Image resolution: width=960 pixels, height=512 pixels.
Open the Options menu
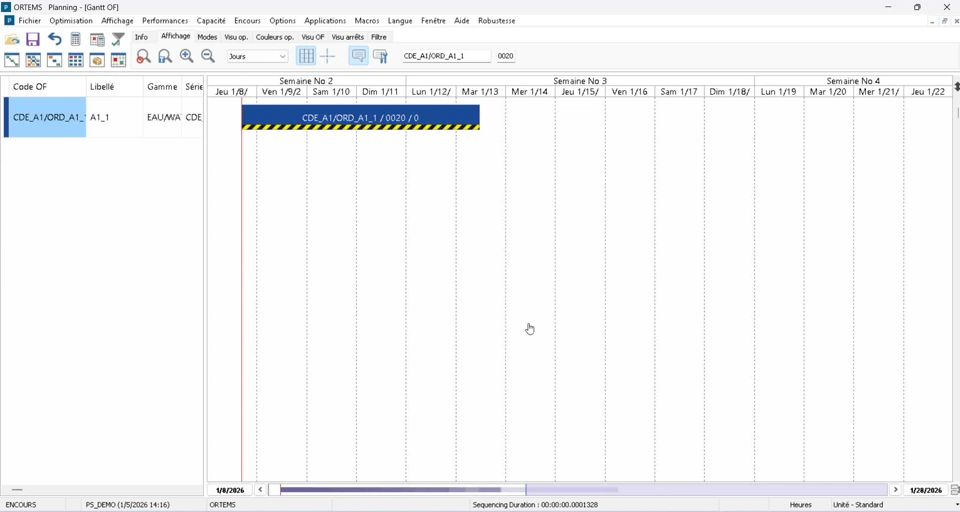click(283, 20)
